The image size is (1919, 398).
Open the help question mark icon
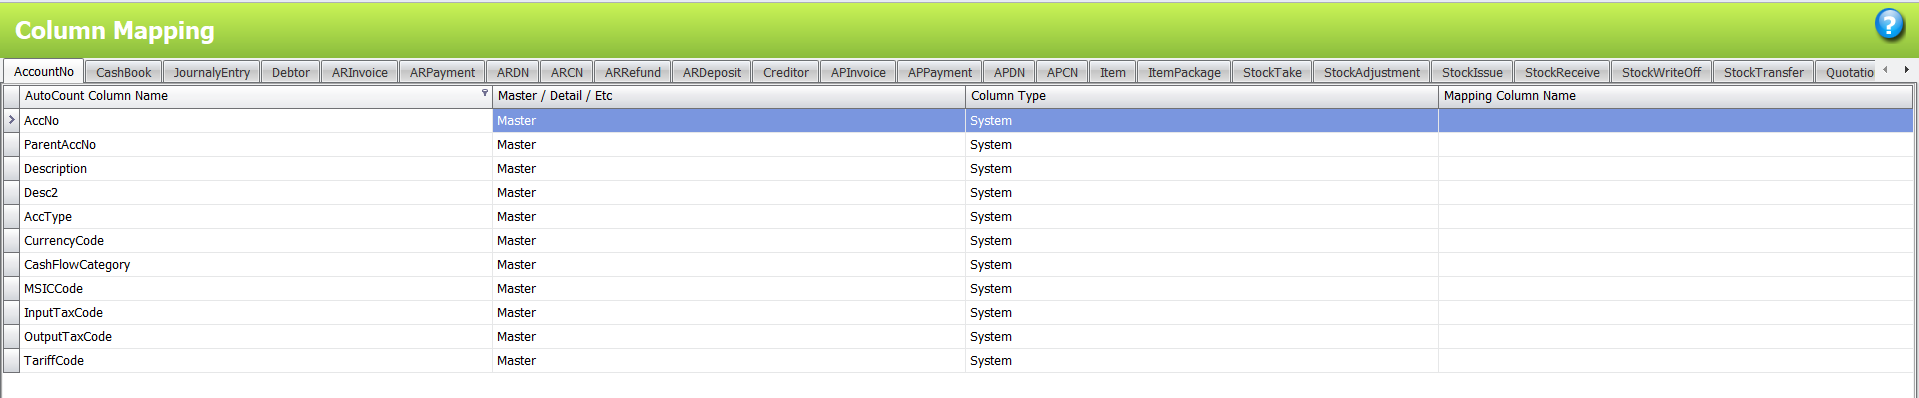pos(1889,25)
